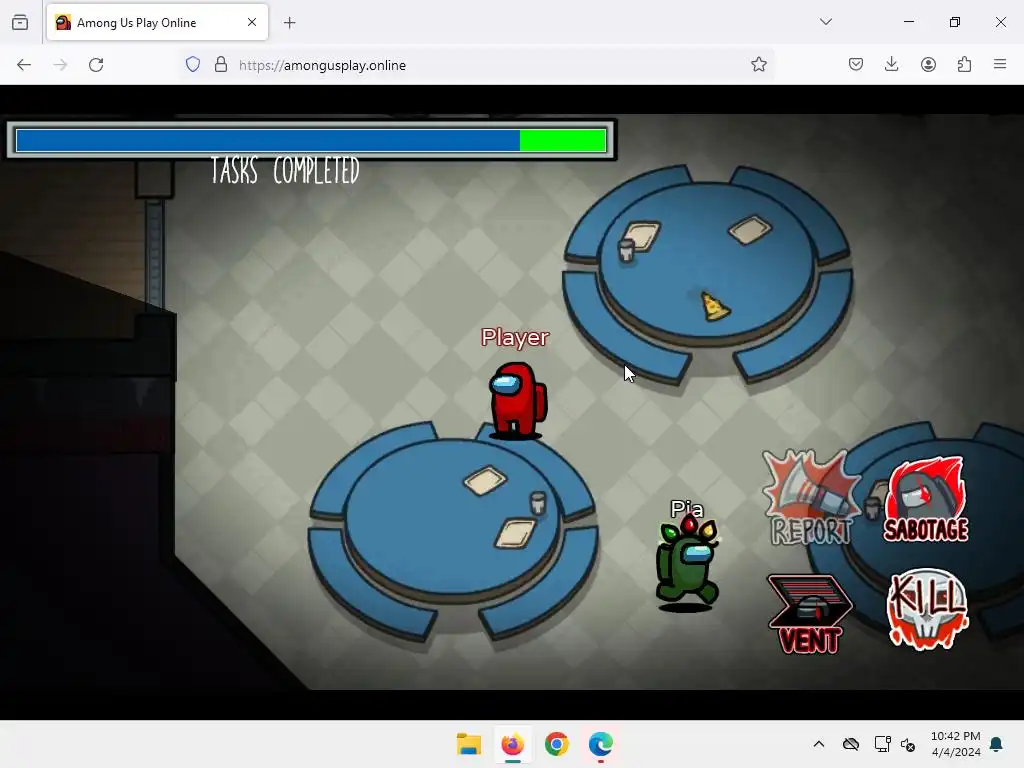Screen dimensions: 1024x768
Task: Select the Among Us Play Online tab
Action: click(157, 22)
